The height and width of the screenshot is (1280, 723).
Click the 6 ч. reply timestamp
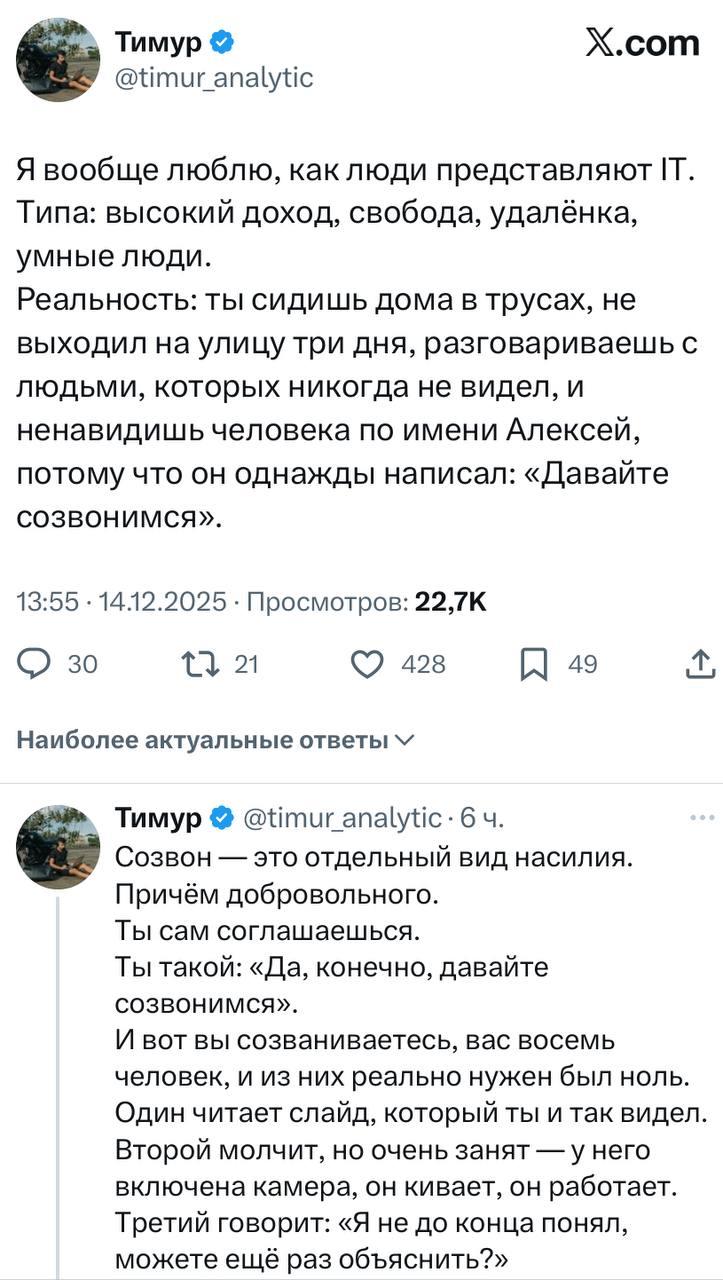coord(481,818)
